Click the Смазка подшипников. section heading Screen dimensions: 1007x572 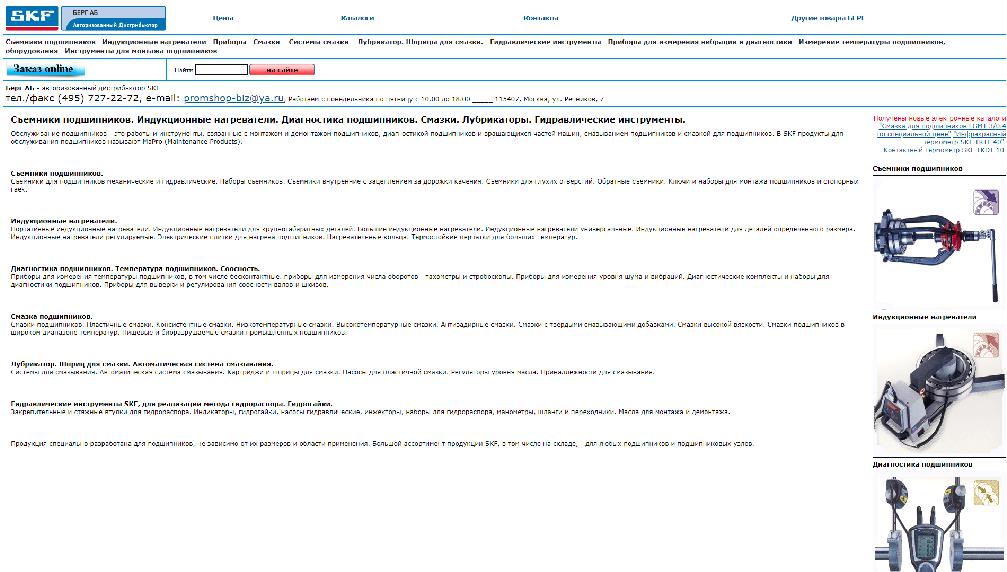click(x=51, y=316)
